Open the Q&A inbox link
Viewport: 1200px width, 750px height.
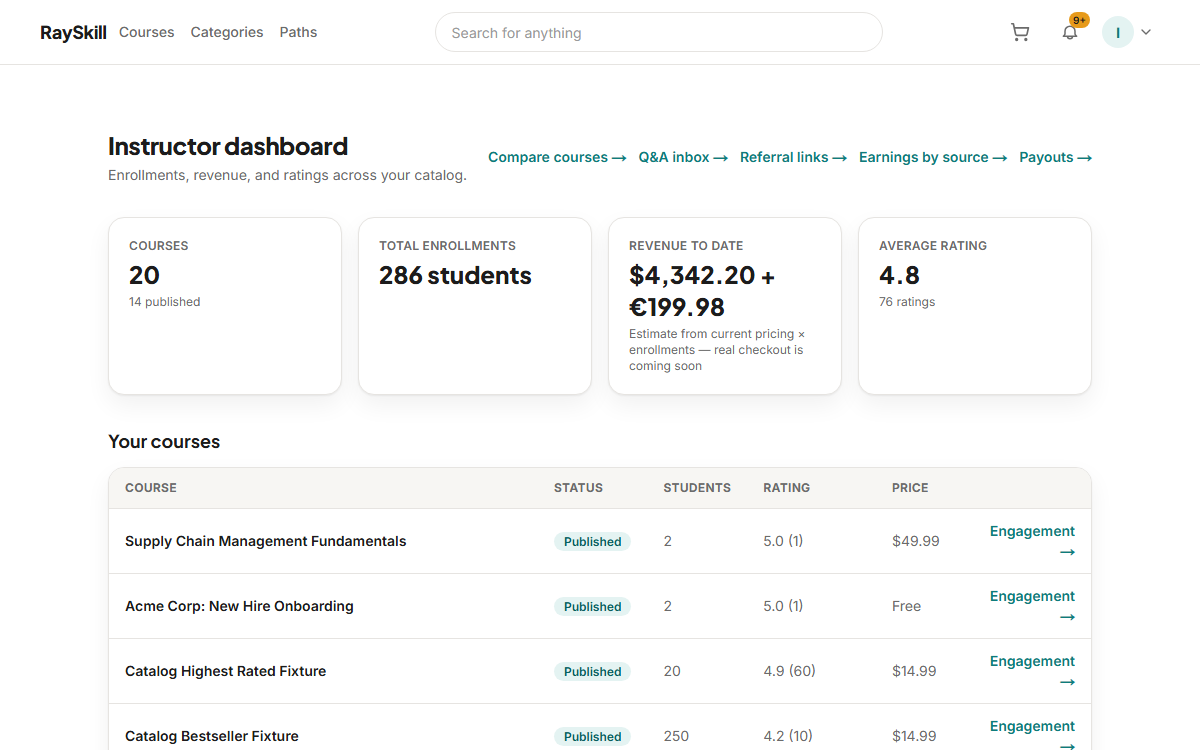(683, 157)
